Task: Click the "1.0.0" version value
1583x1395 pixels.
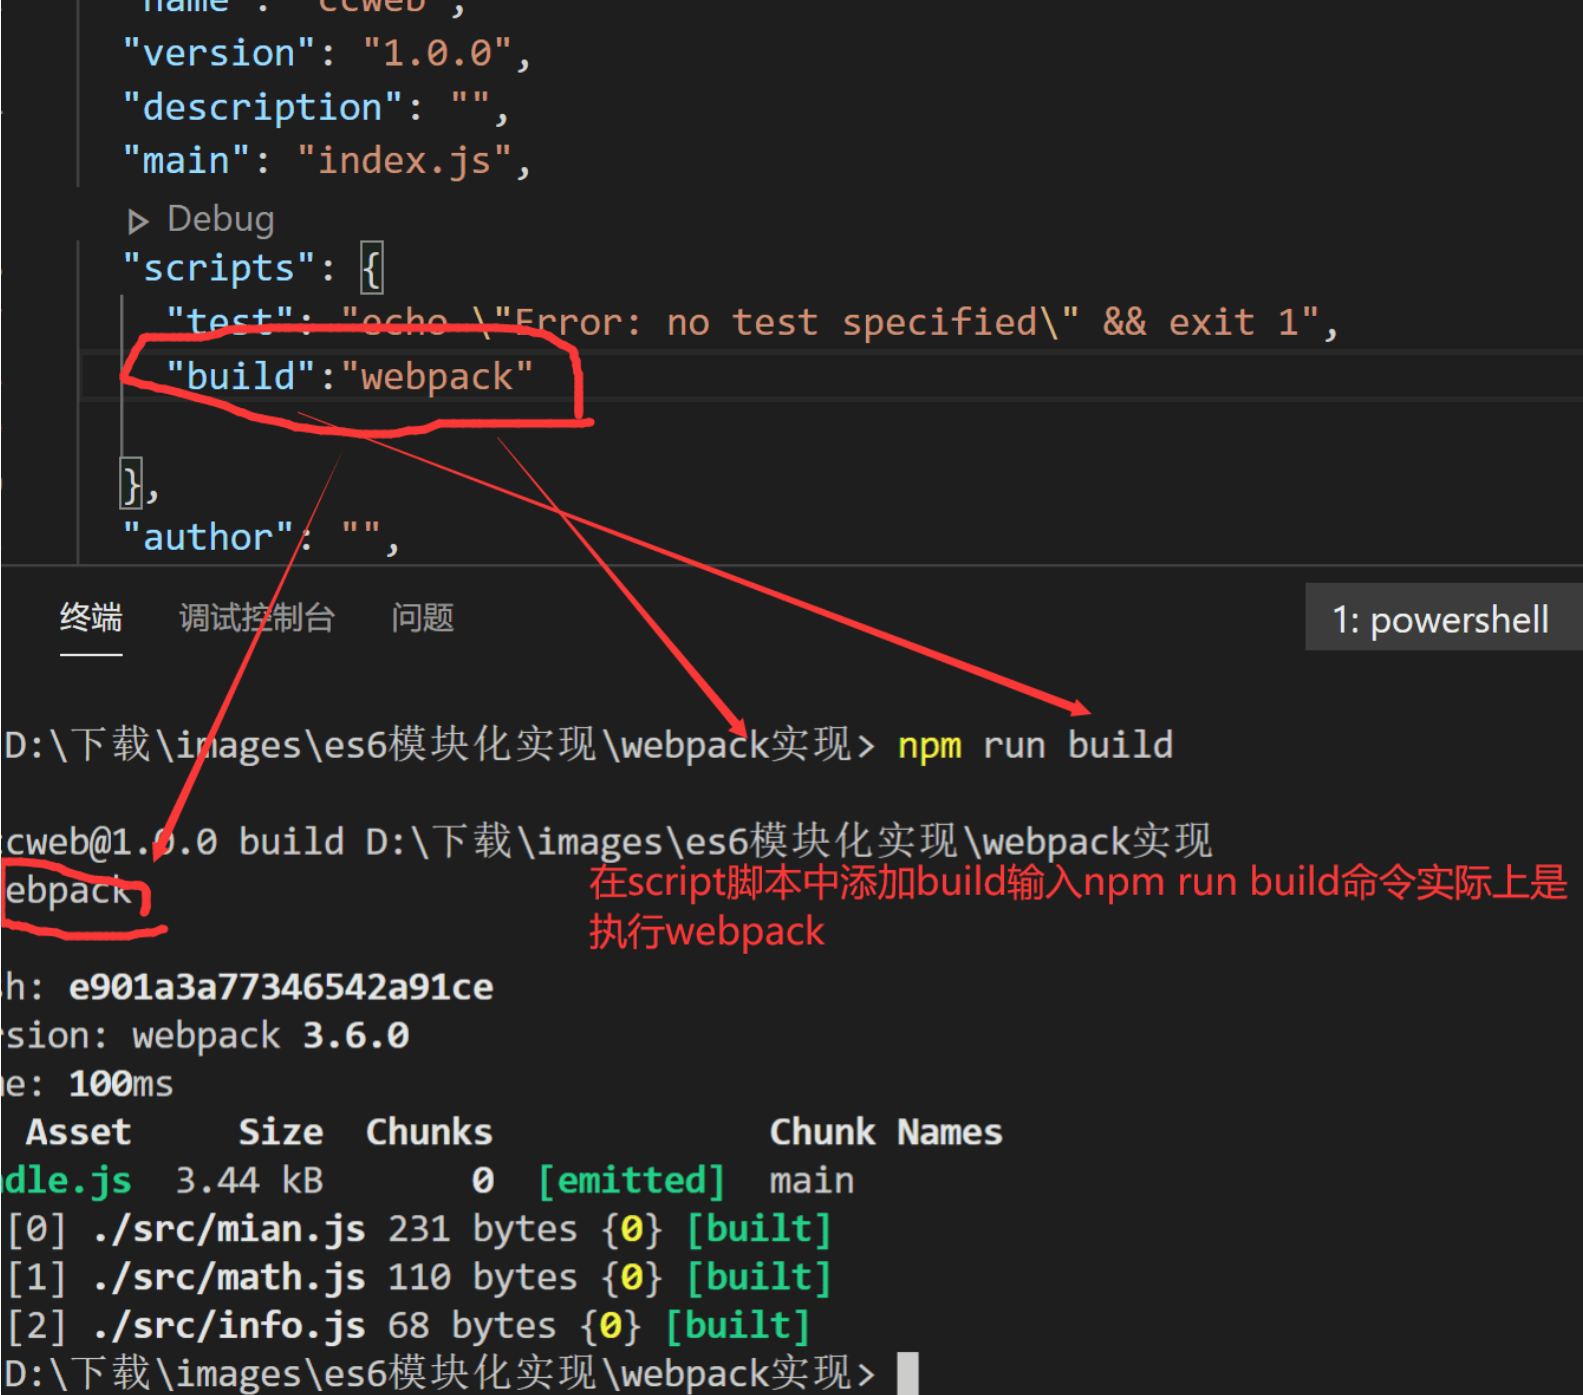Action: click(438, 53)
